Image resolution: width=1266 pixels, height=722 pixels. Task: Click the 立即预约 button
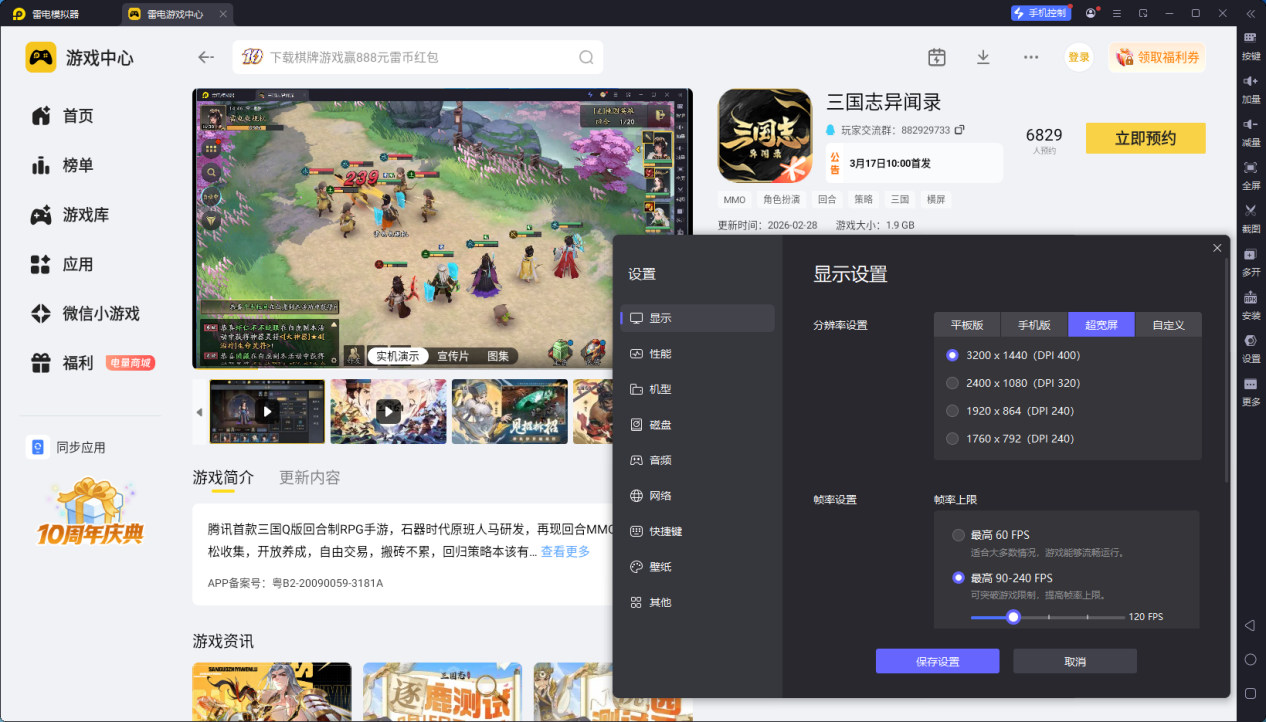[x=1145, y=139]
